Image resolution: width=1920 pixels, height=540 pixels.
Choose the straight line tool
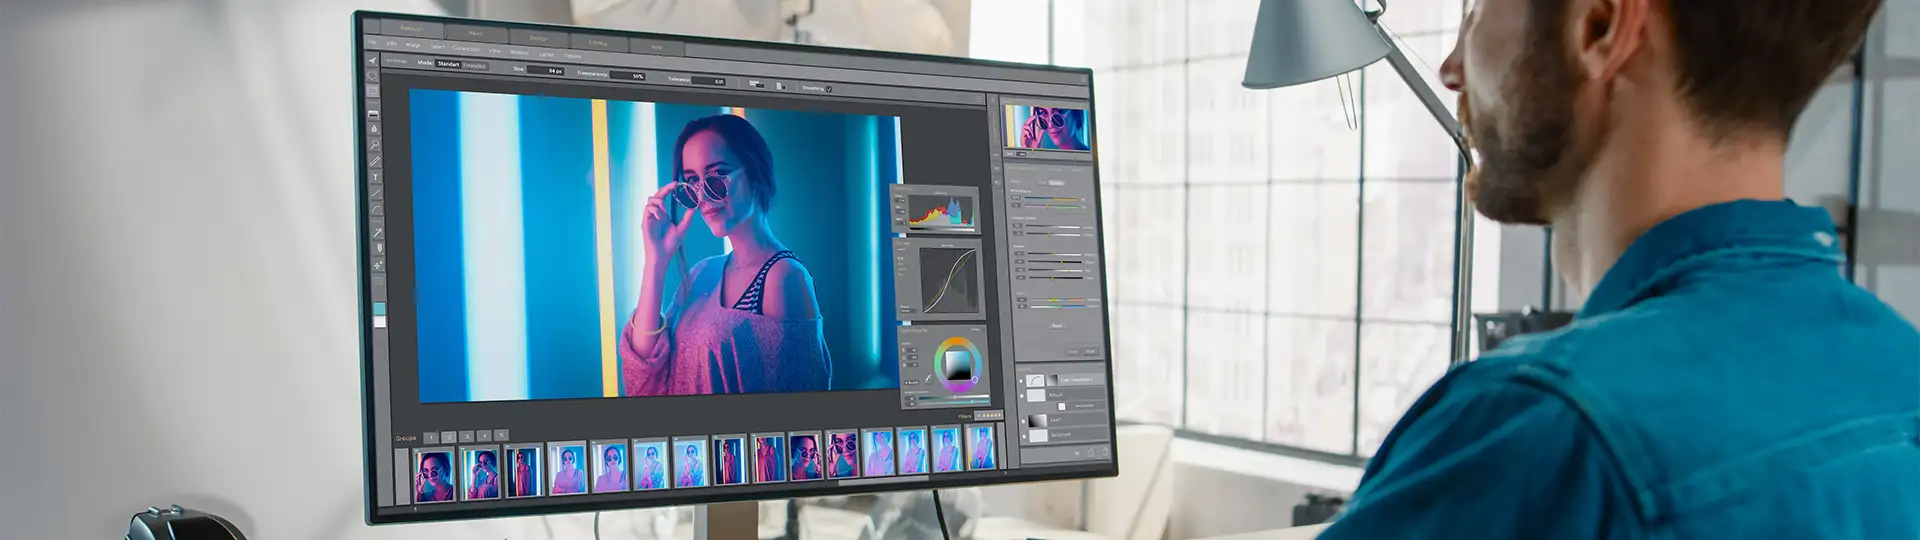tap(376, 193)
